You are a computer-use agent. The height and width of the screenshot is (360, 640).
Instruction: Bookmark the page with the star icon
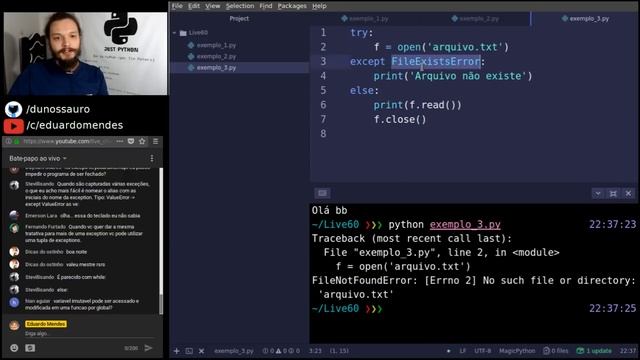(x=142, y=141)
